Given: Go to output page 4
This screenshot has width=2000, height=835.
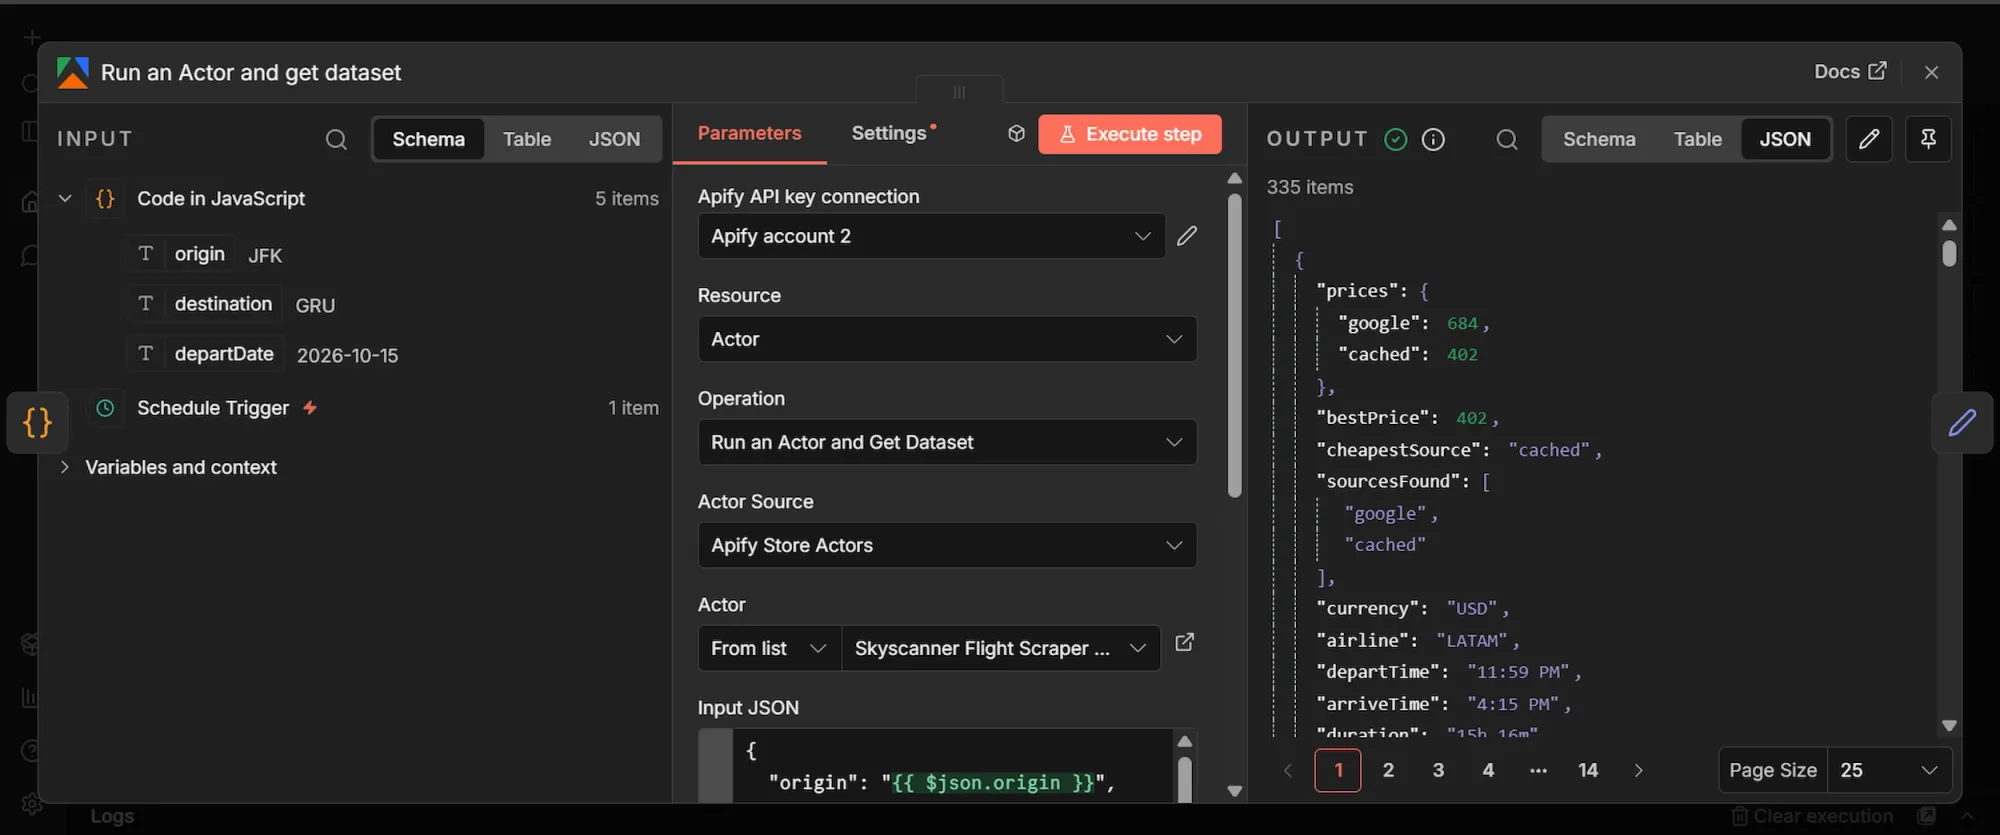Looking at the screenshot, I should (1488, 770).
